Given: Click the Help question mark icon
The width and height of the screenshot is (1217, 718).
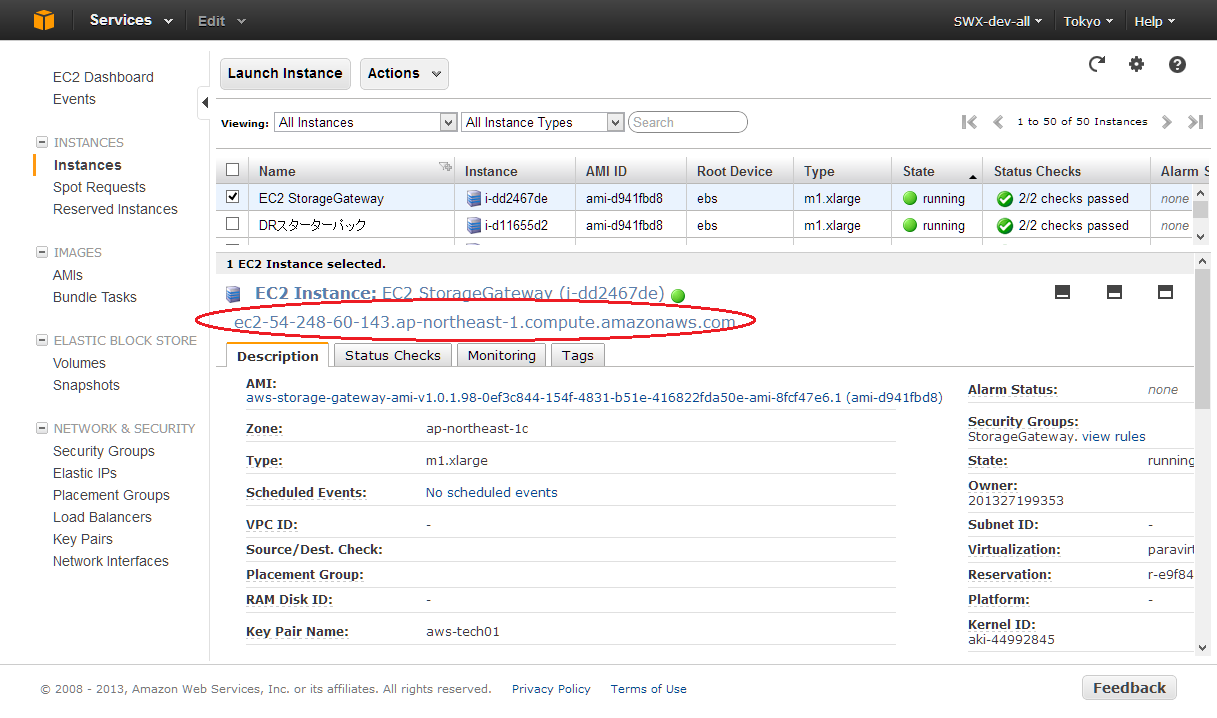Looking at the screenshot, I should (1177, 63).
